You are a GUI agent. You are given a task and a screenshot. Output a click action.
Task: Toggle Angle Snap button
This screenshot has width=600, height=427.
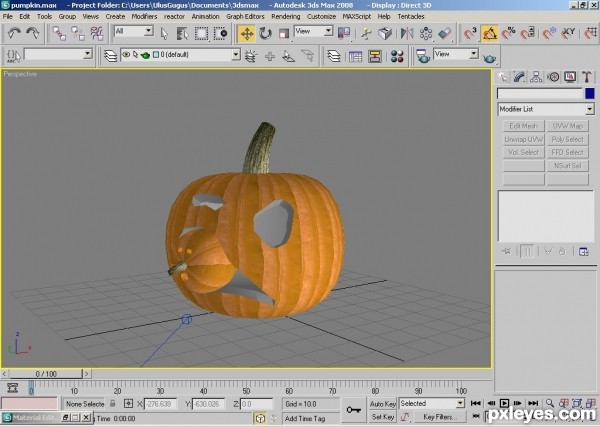(490, 34)
